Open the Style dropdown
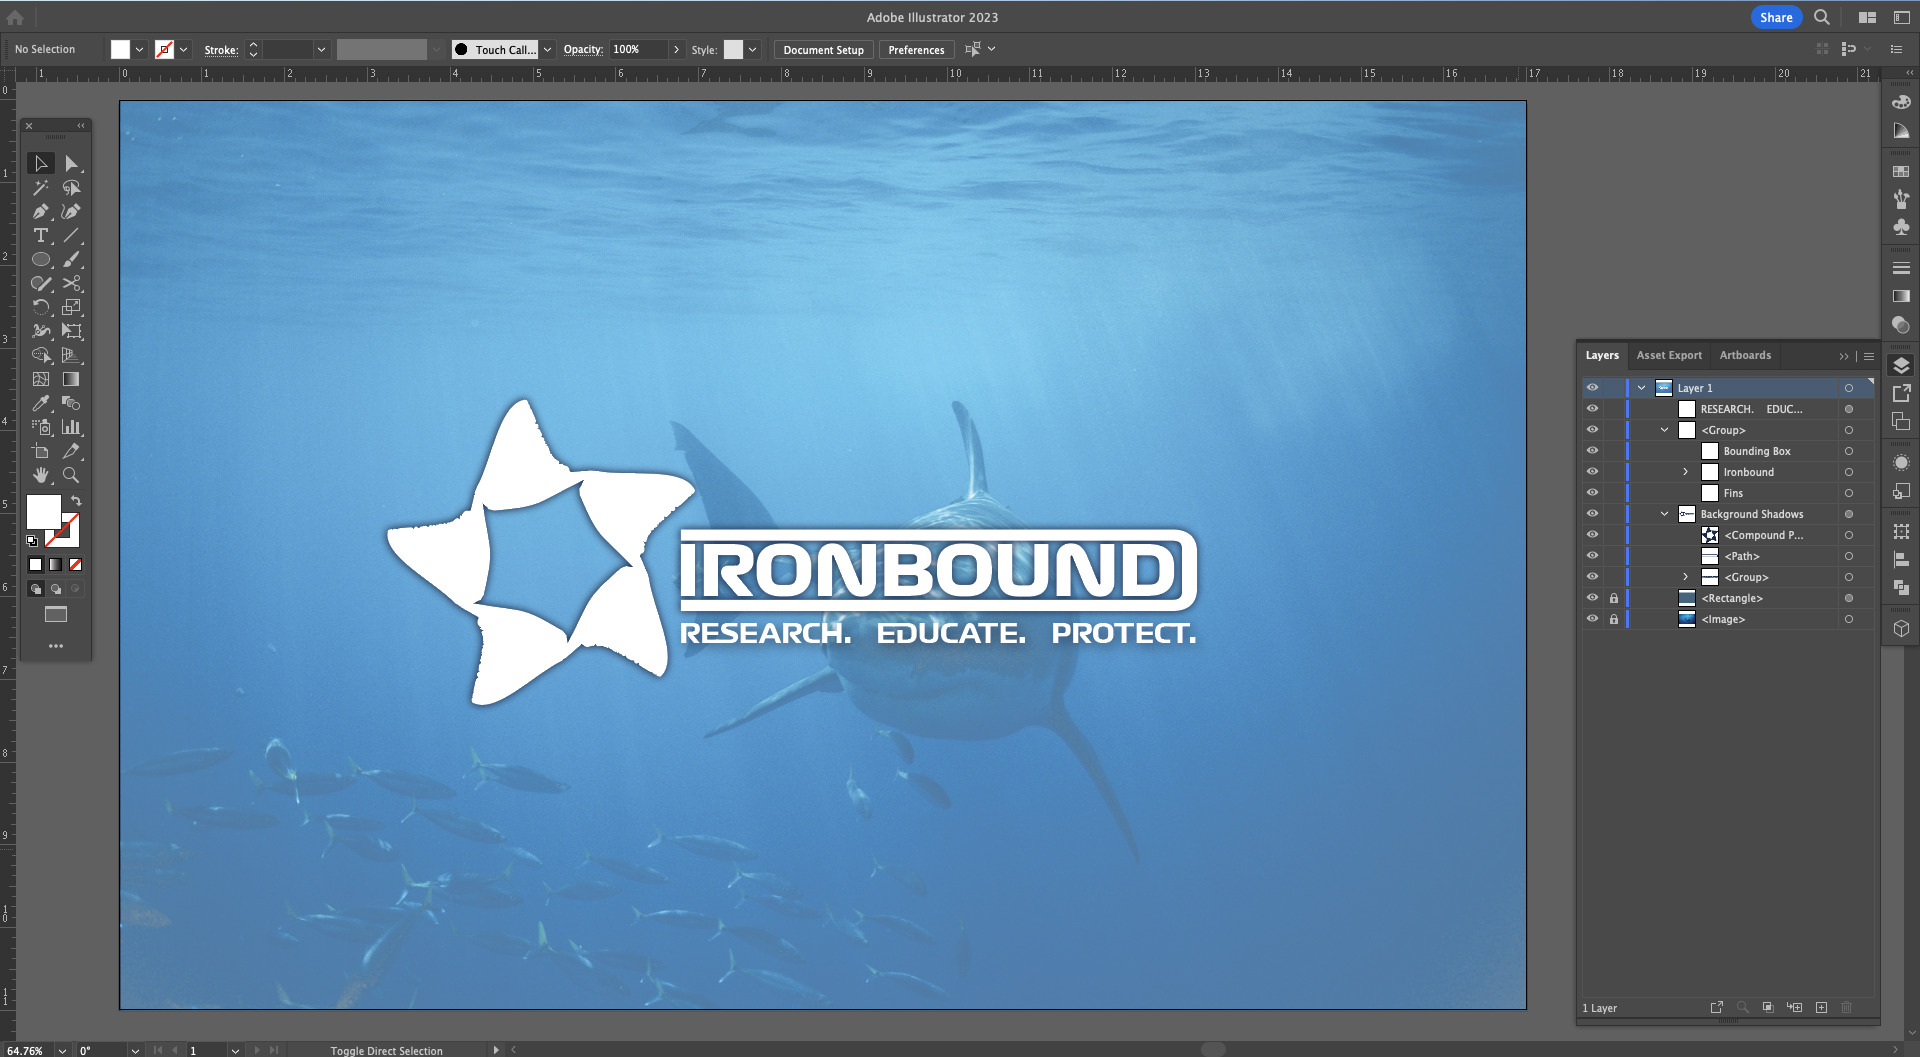Viewport: 1920px width, 1057px height. tap(752, 49)
